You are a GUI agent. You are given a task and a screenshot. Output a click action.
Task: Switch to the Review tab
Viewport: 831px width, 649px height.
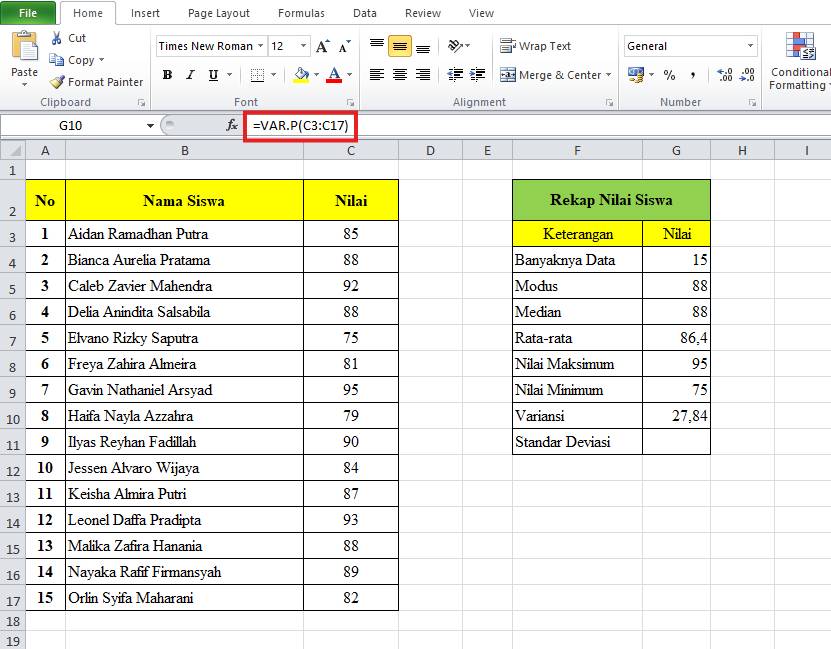(422, 13)
